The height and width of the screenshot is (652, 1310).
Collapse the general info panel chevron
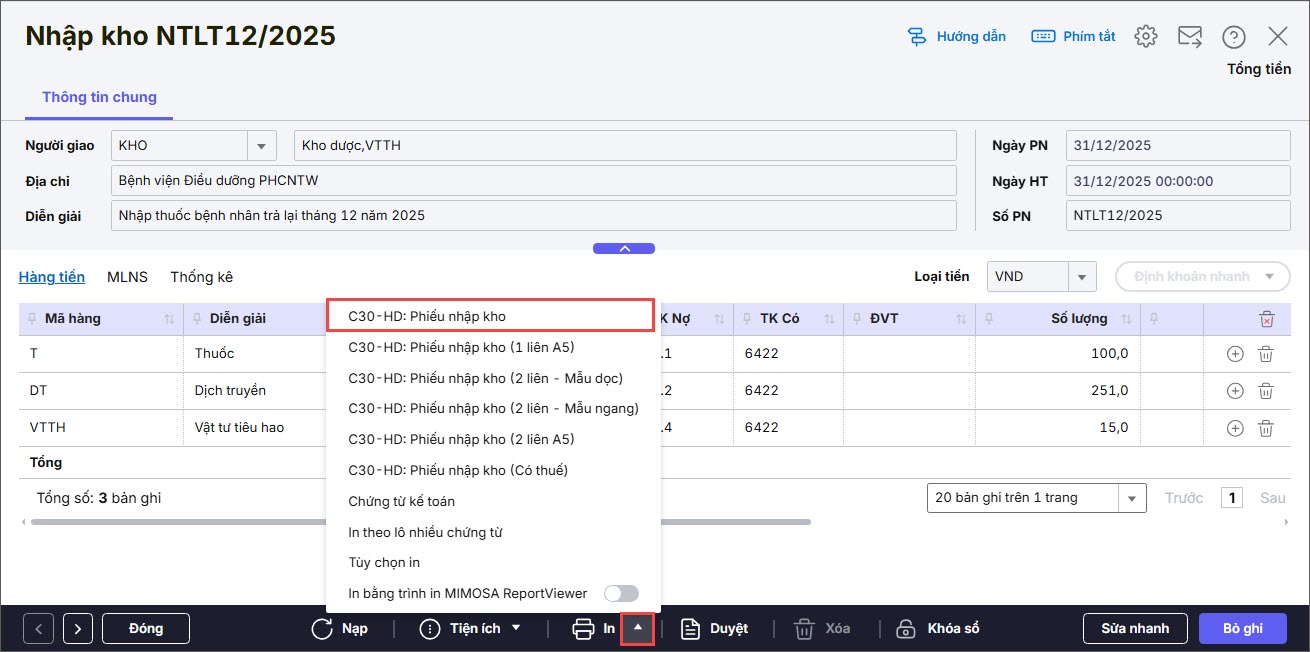[x=624, y=248]
